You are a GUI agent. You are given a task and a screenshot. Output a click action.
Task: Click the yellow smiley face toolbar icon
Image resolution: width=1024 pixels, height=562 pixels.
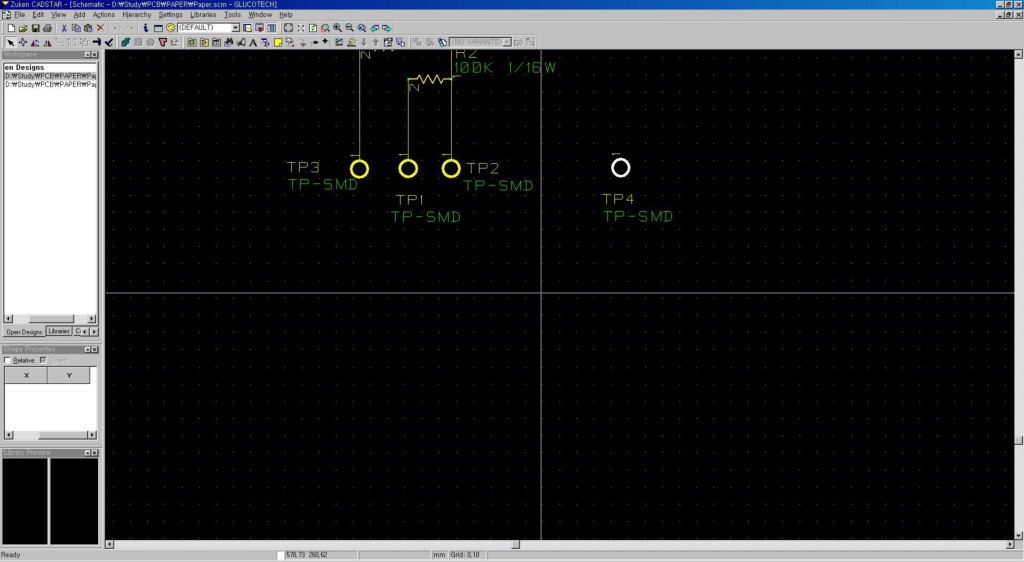(170, 28)
